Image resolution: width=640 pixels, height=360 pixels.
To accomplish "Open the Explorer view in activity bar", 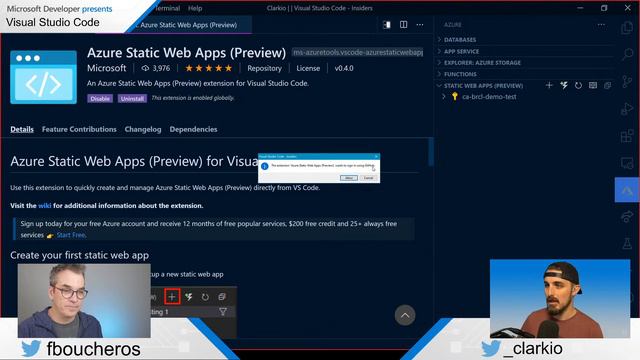I will point(627,28).
